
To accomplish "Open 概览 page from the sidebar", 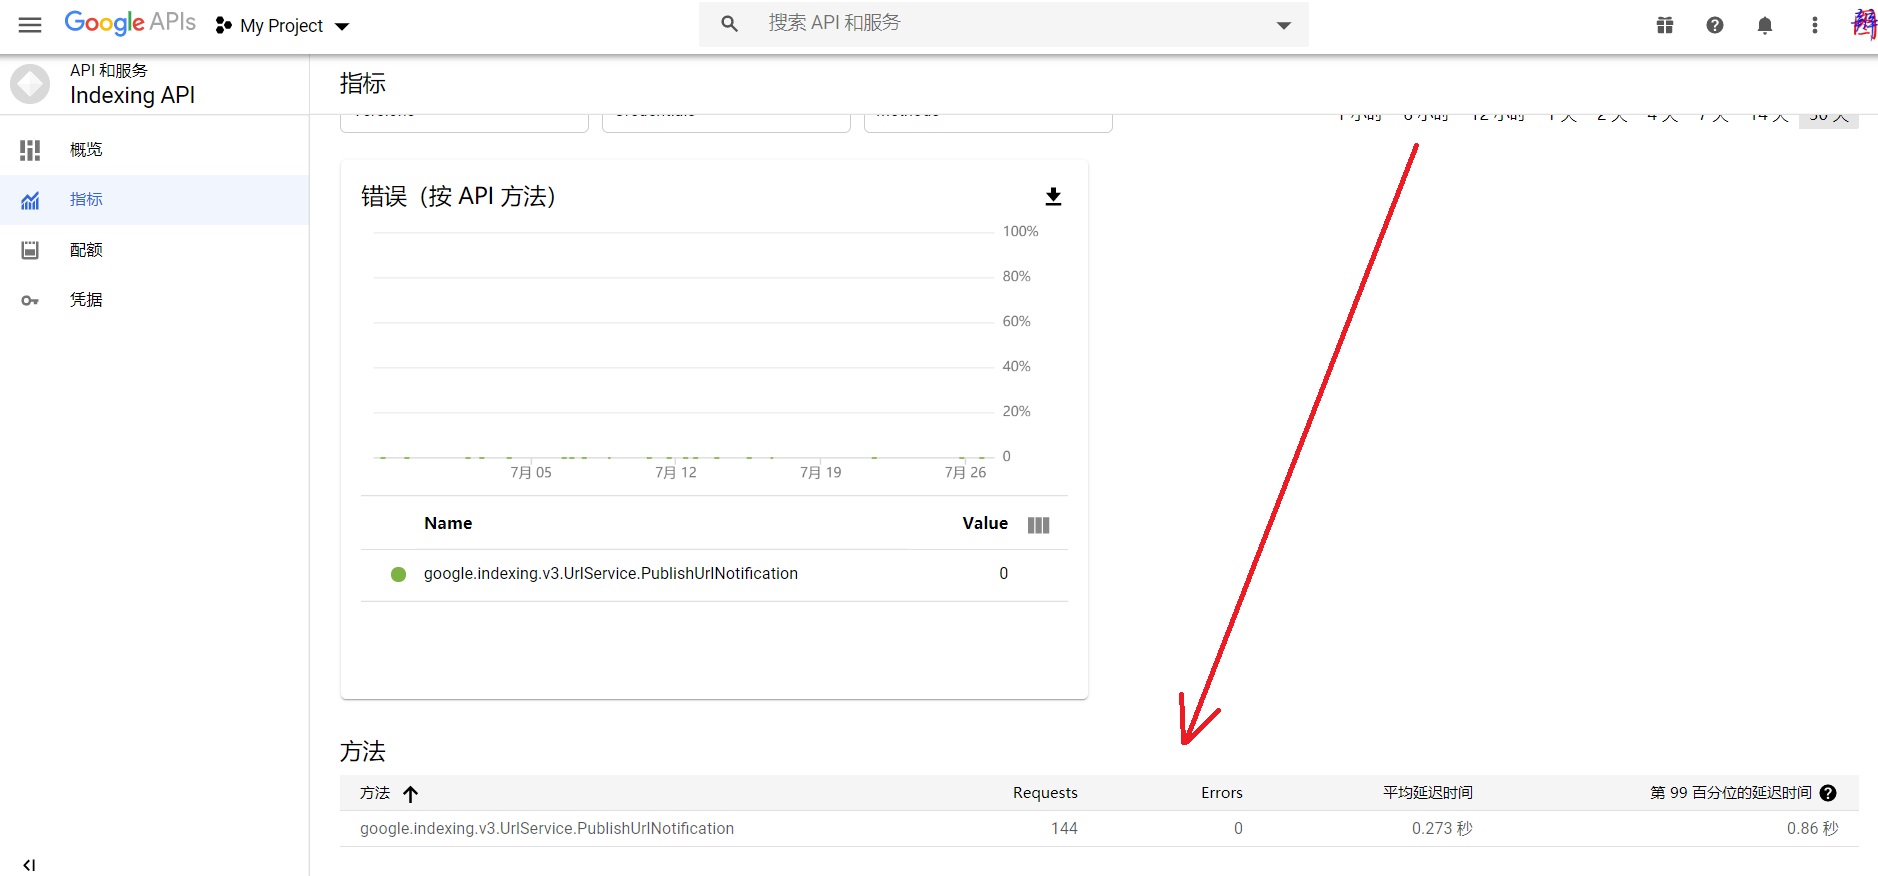I will [x=86, y=150].
